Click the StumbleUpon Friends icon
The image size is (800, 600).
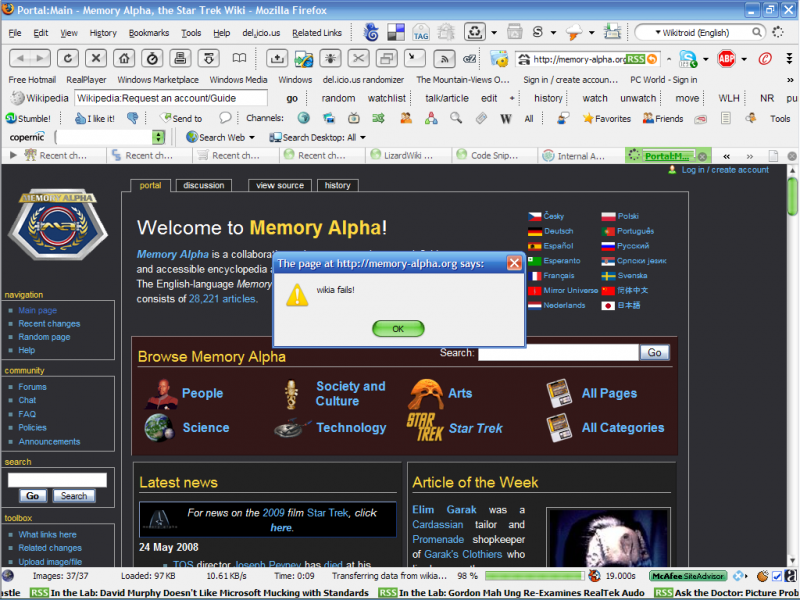663,118
